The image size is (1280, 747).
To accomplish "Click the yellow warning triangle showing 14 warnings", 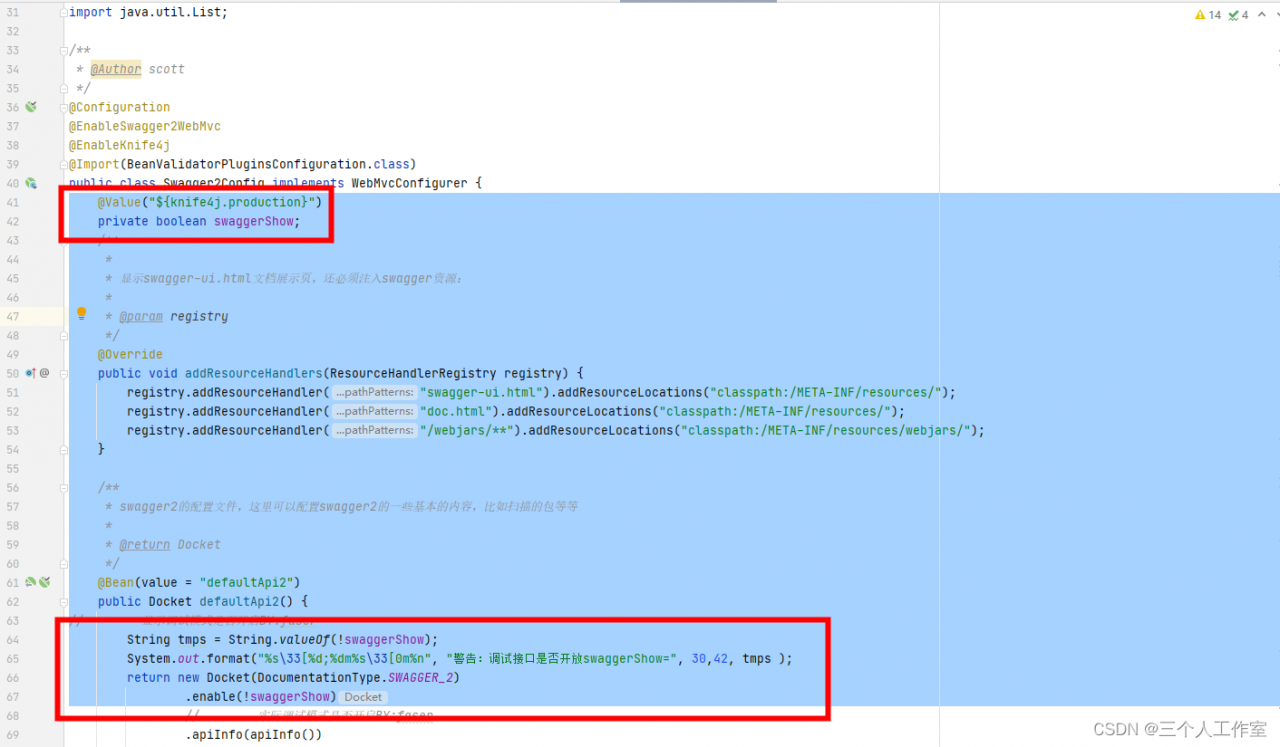I will [1201, 15].
